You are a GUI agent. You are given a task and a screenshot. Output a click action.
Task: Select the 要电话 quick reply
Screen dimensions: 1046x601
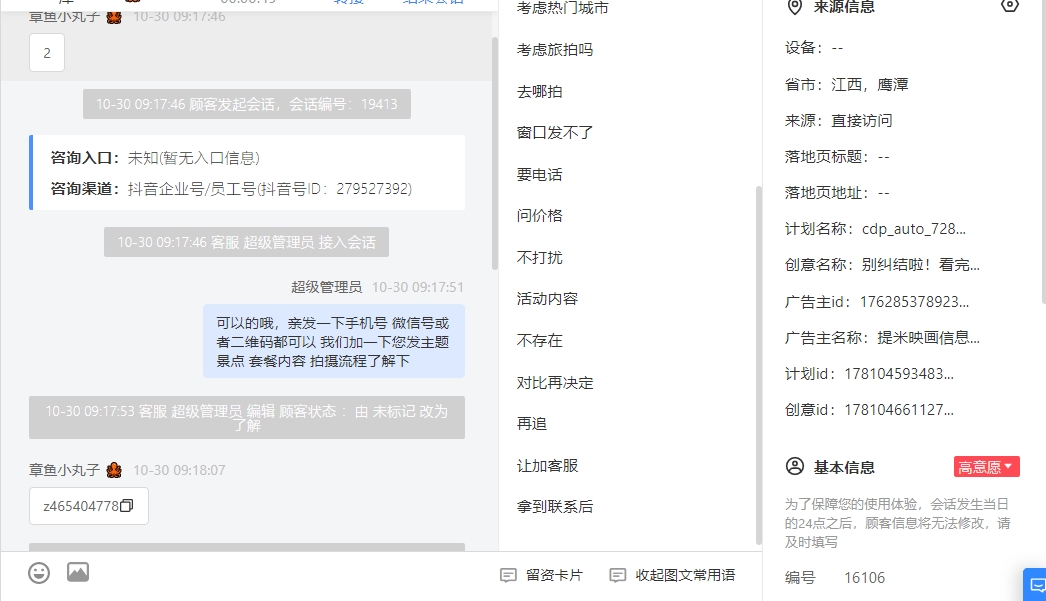click(540, 175)
